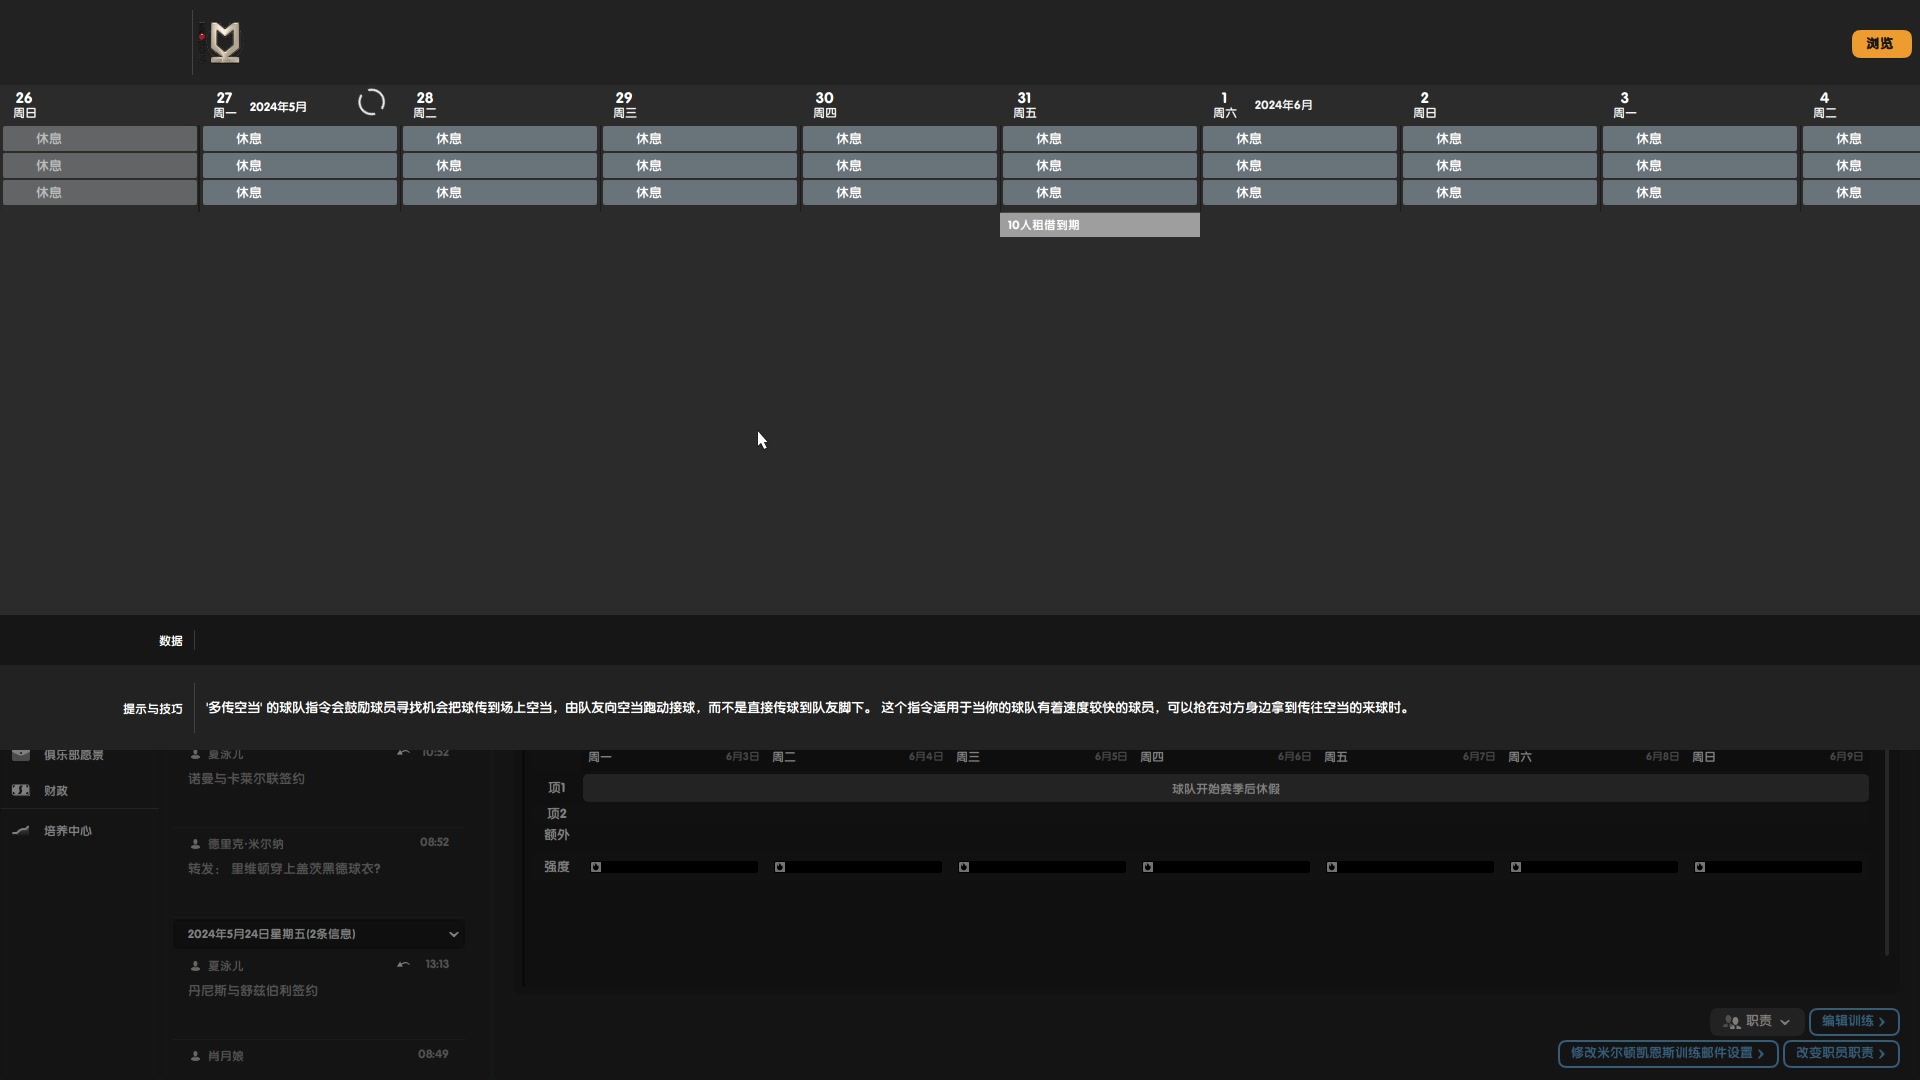Click the first 休息 session on June 2

[x=1500, y=139]
